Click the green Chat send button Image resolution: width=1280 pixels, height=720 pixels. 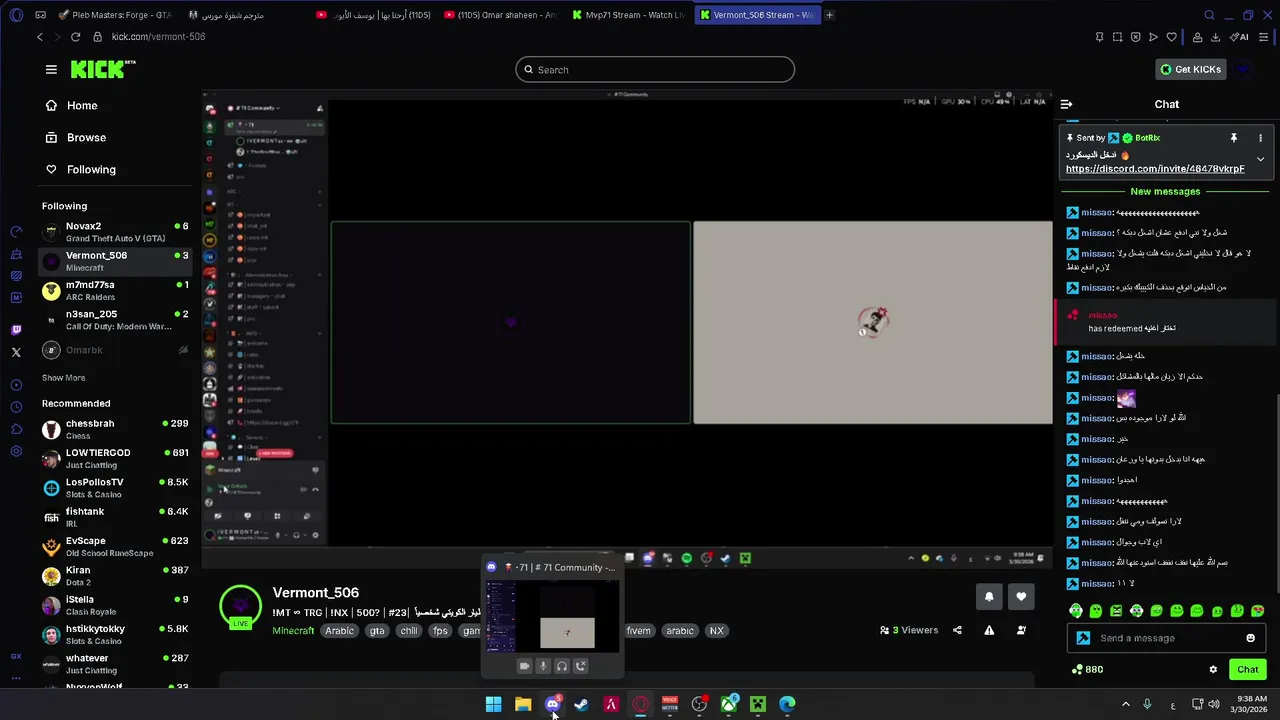click(1247, 670)
